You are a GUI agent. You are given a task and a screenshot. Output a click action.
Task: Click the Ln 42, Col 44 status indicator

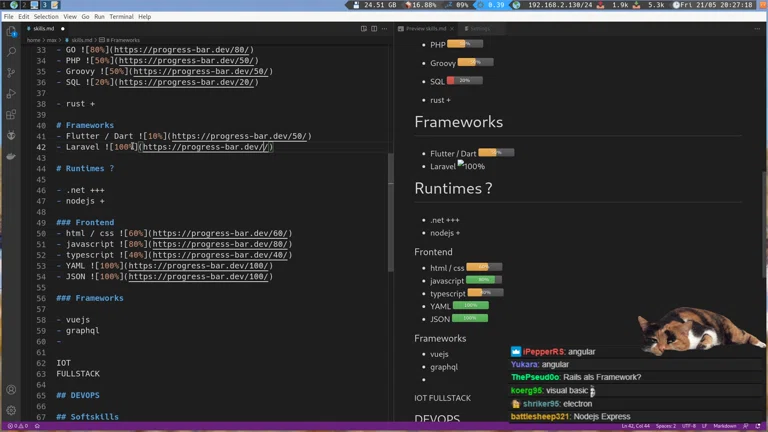click(635, 426)
